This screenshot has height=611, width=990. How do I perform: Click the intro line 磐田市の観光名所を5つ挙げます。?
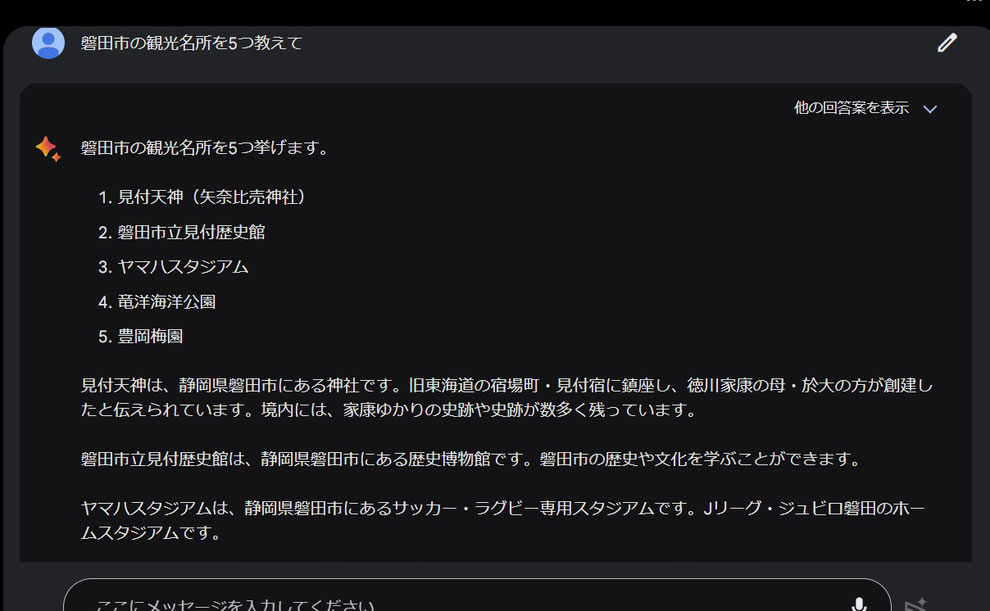[x=205, y=148]
